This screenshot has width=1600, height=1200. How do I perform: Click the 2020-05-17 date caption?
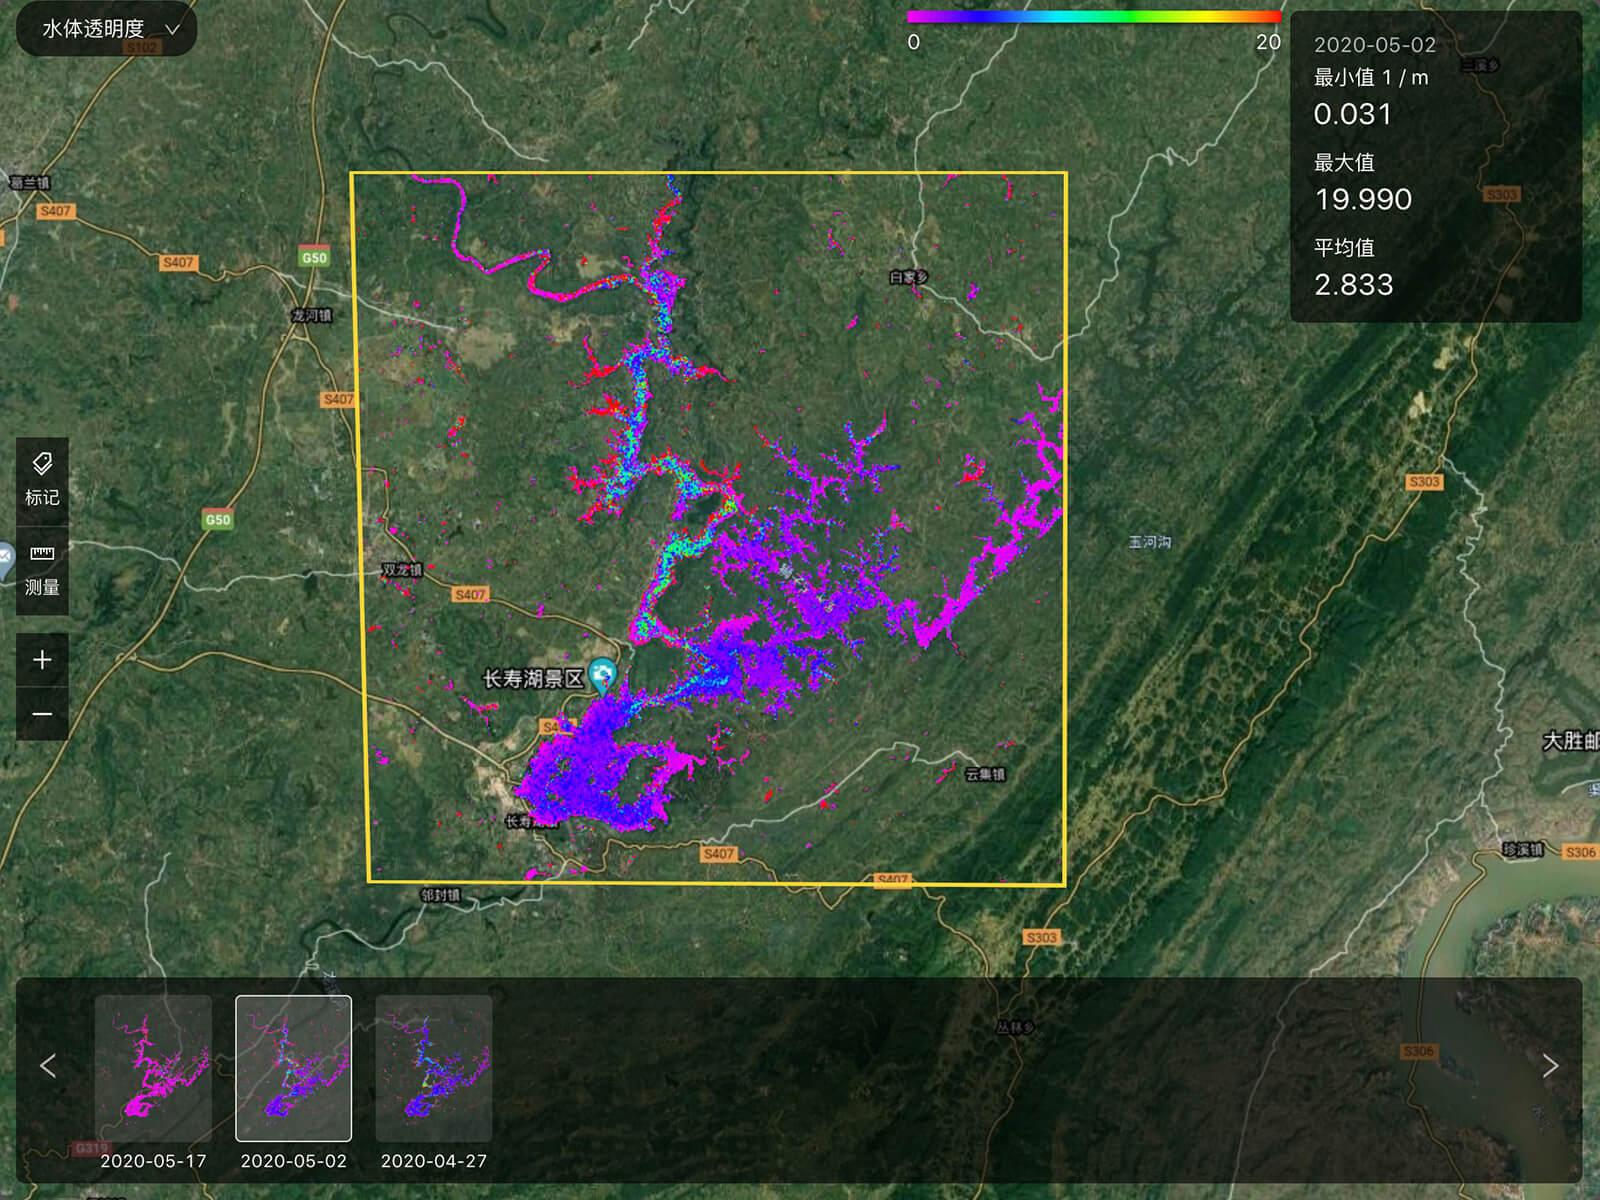pyautogui.click(x=153, y=1161)
